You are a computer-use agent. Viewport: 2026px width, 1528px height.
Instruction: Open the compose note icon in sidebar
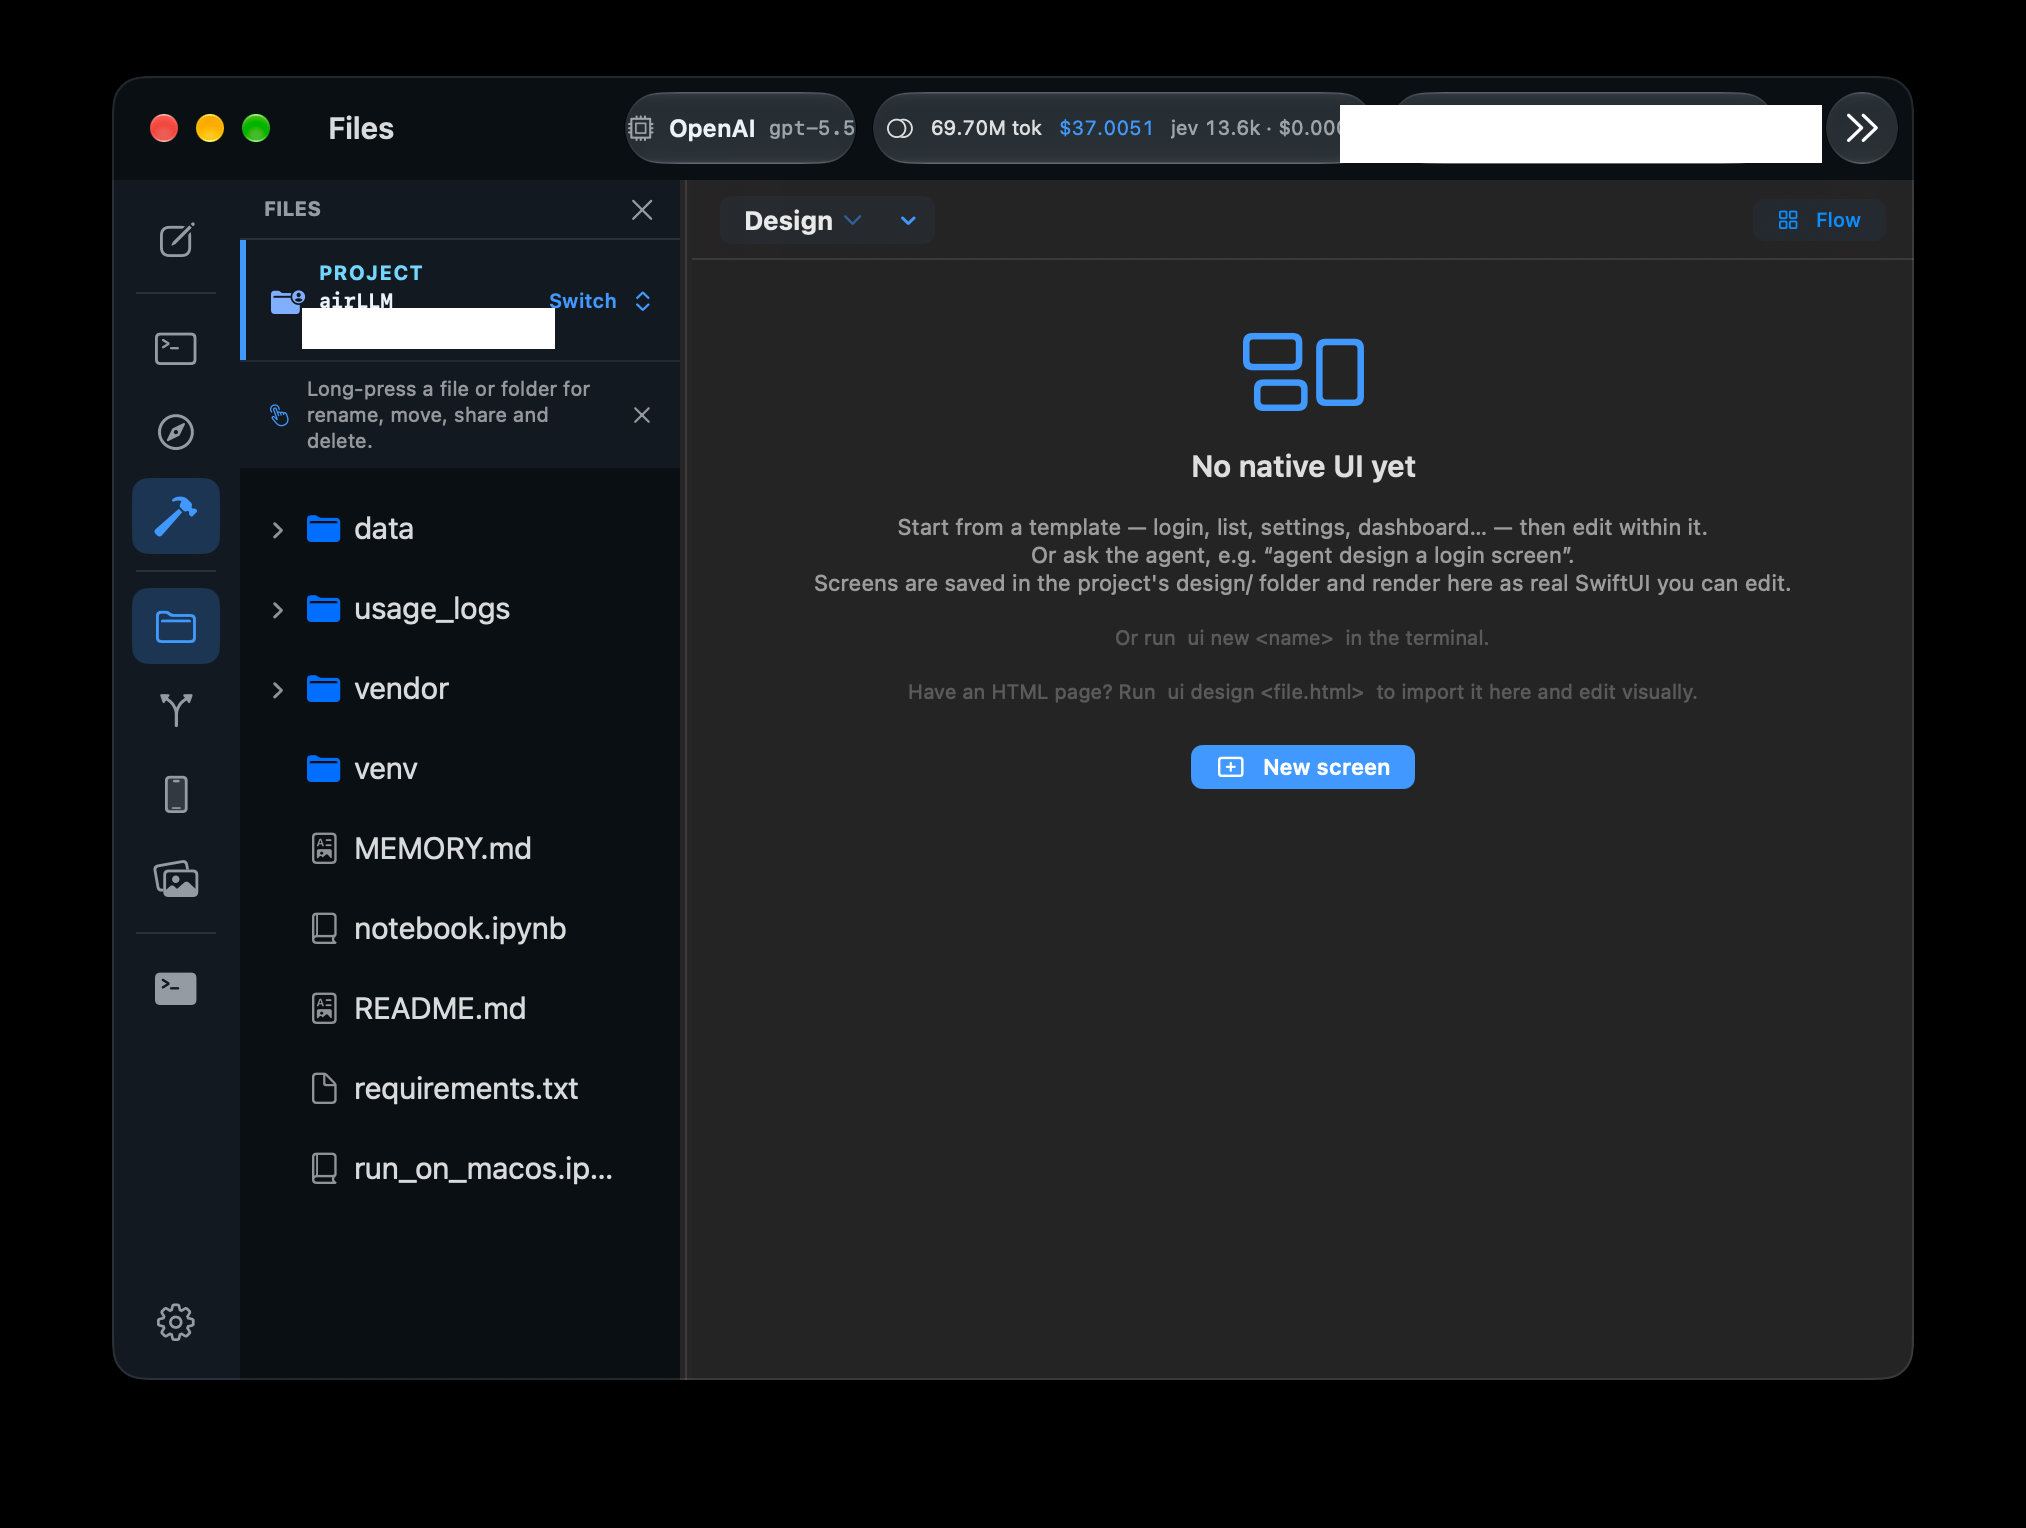[x=176, y=240]
